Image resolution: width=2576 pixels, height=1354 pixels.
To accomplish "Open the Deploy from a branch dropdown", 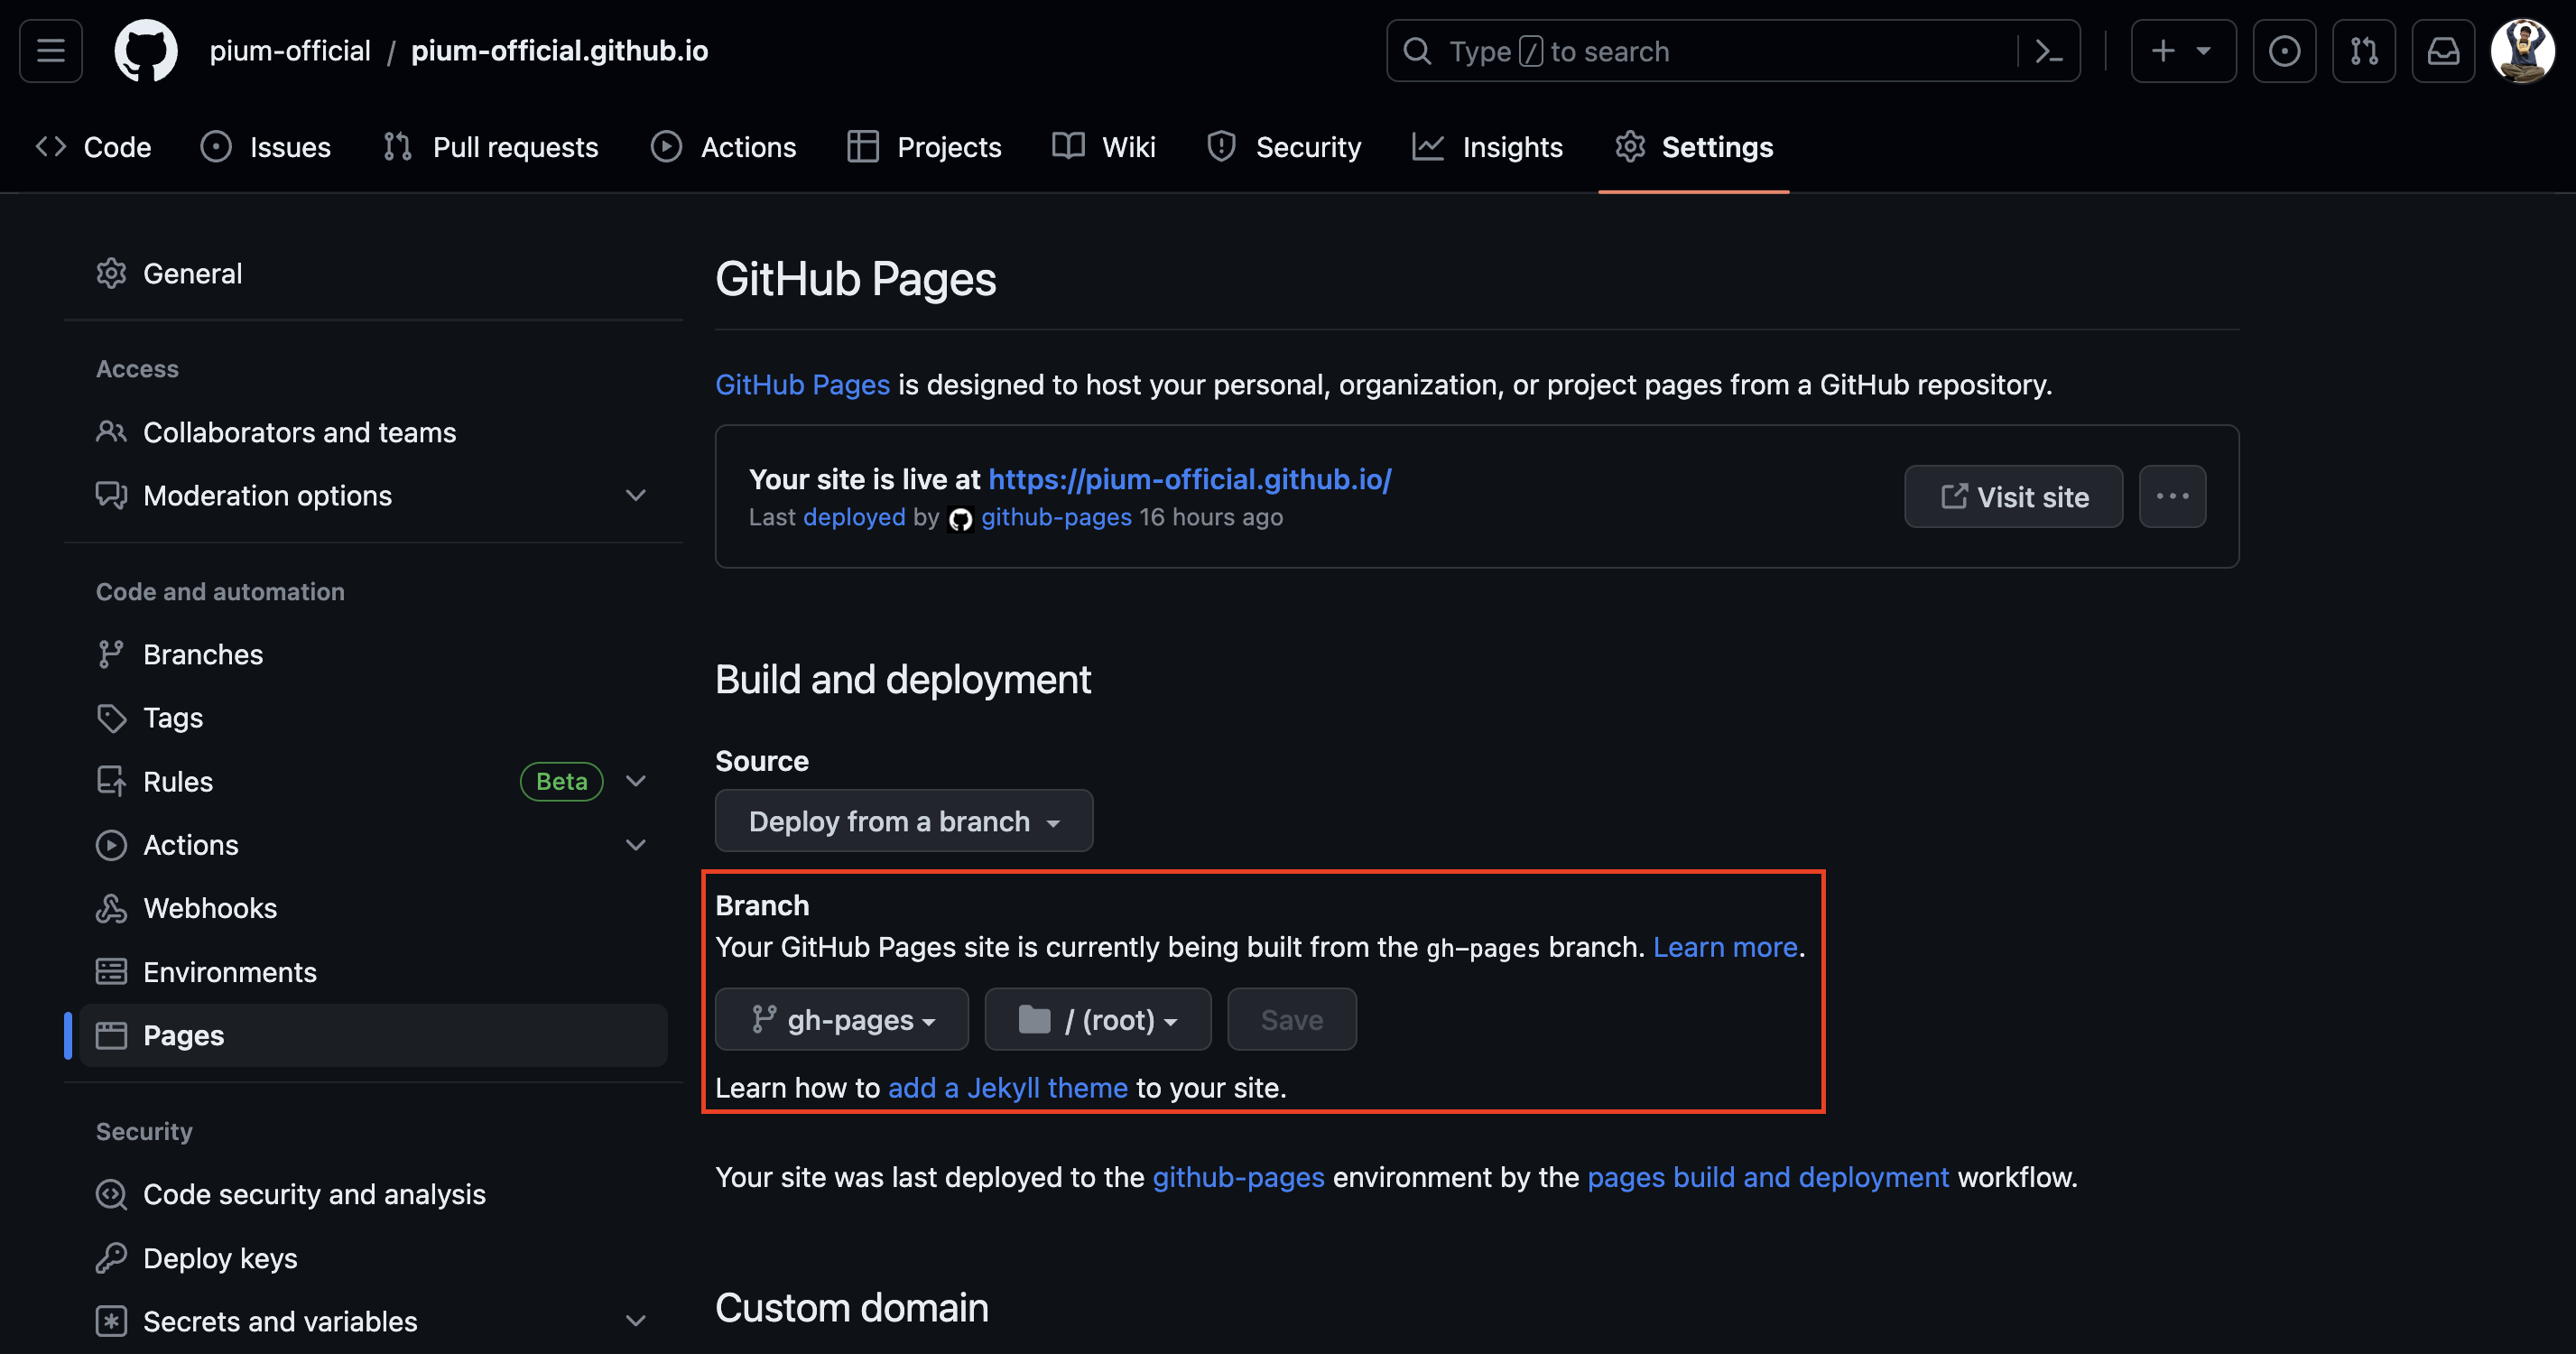I will (x=903, y=821).
